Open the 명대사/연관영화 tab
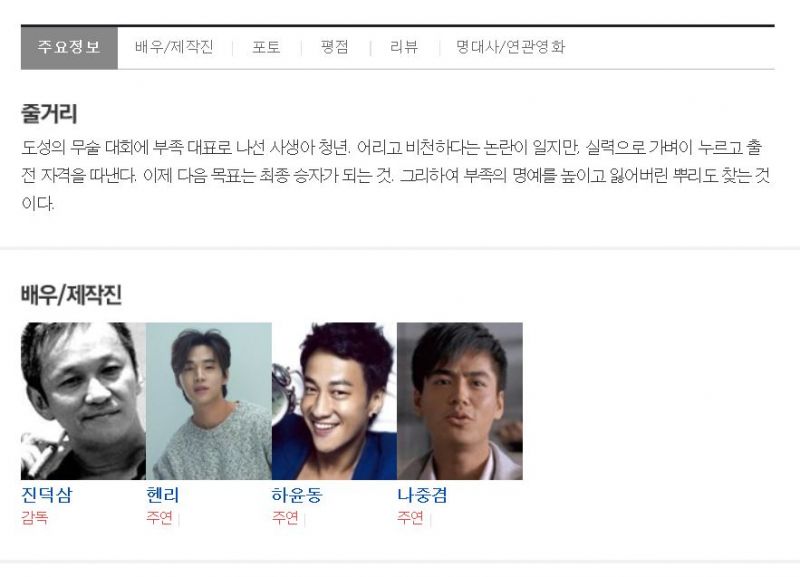Image resolution: width=800 pixels, height=577 pixels. pyautogui.click(x=511, y=47)
